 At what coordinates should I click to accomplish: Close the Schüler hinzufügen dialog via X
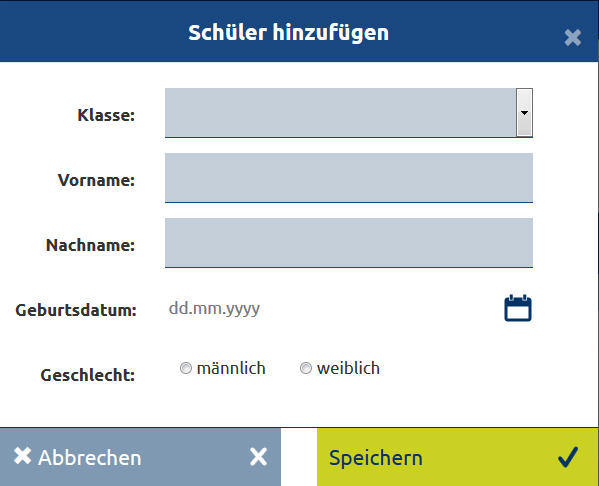tap(573, 38)
